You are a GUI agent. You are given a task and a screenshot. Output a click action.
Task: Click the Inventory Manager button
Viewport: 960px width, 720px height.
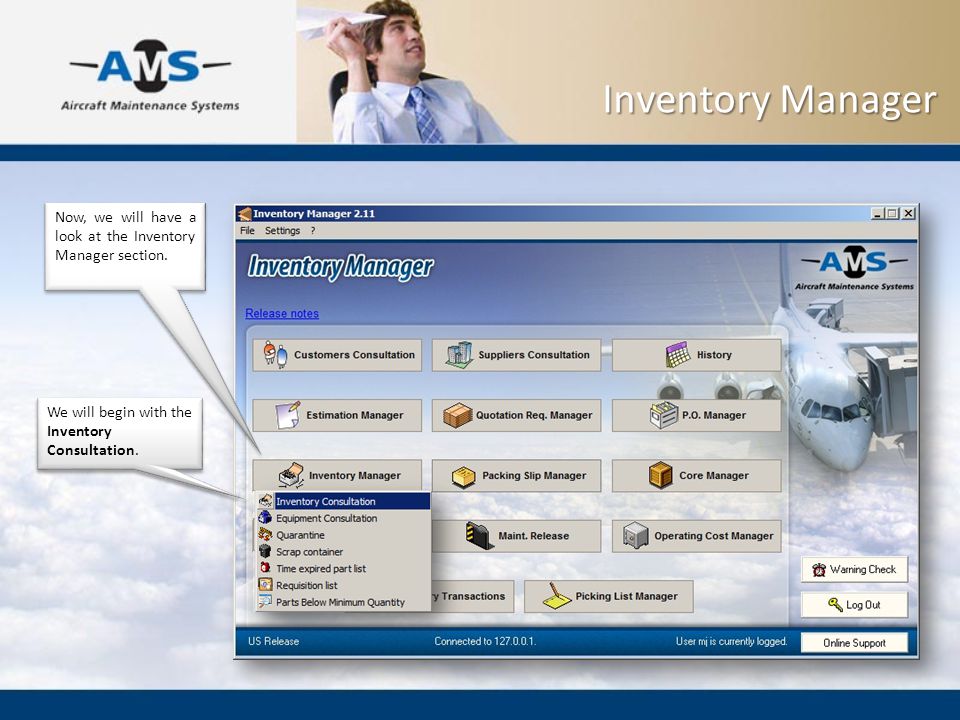[x=337, y=476]
